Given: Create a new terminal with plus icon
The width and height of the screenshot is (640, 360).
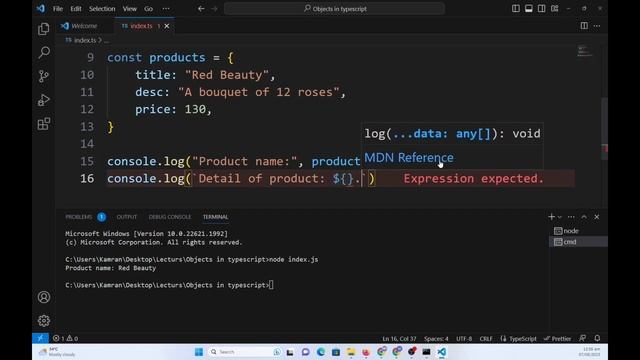Looking at the screenshot, I should (551, 217).
